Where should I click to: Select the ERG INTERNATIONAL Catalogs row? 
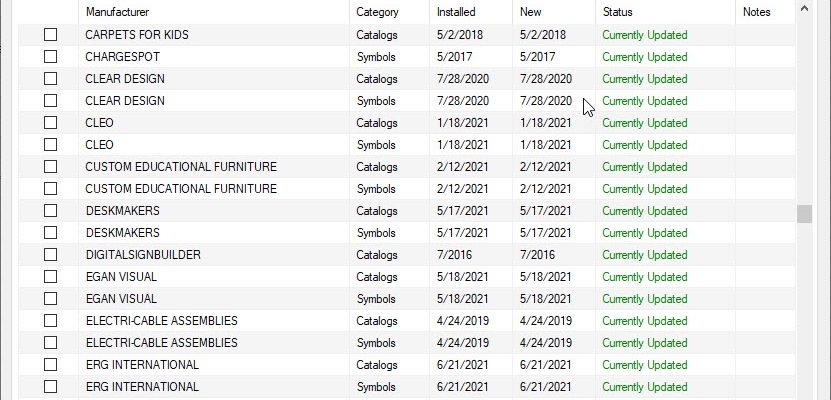(406, 365)
